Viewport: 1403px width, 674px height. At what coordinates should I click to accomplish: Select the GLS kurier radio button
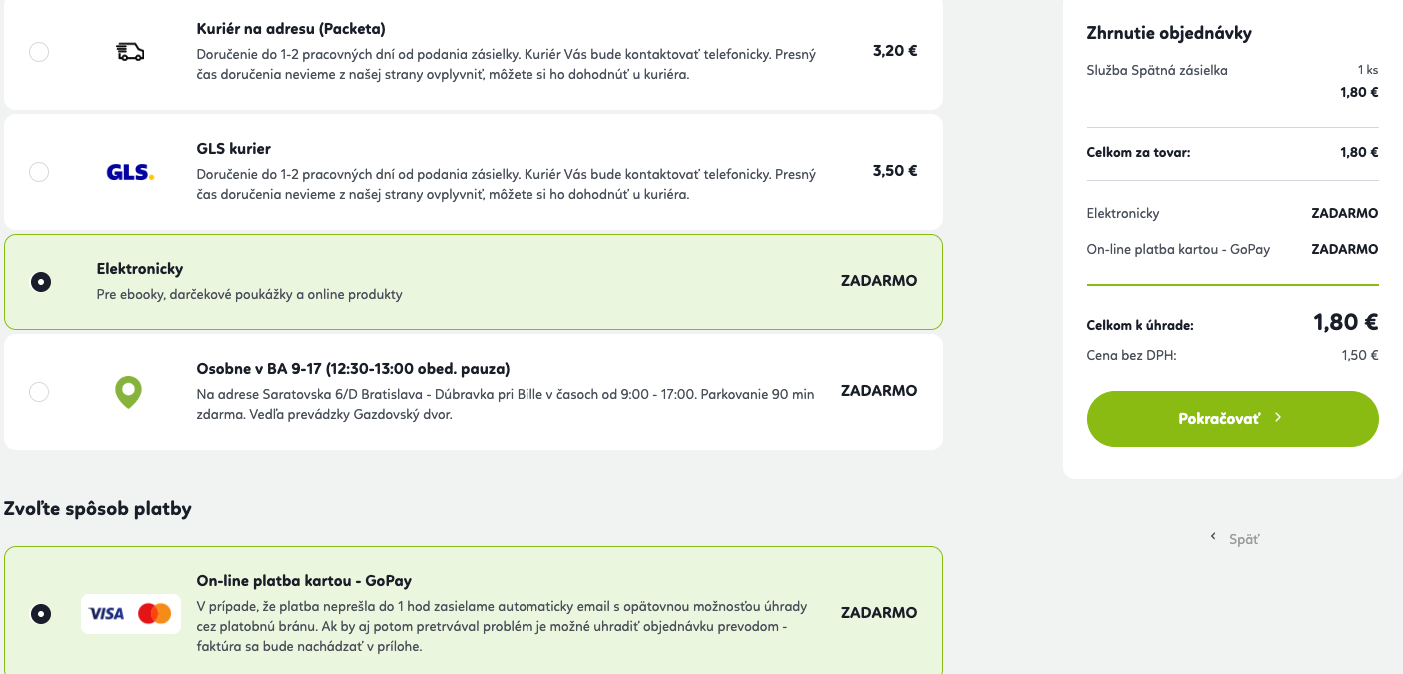(x=39, y=172)
